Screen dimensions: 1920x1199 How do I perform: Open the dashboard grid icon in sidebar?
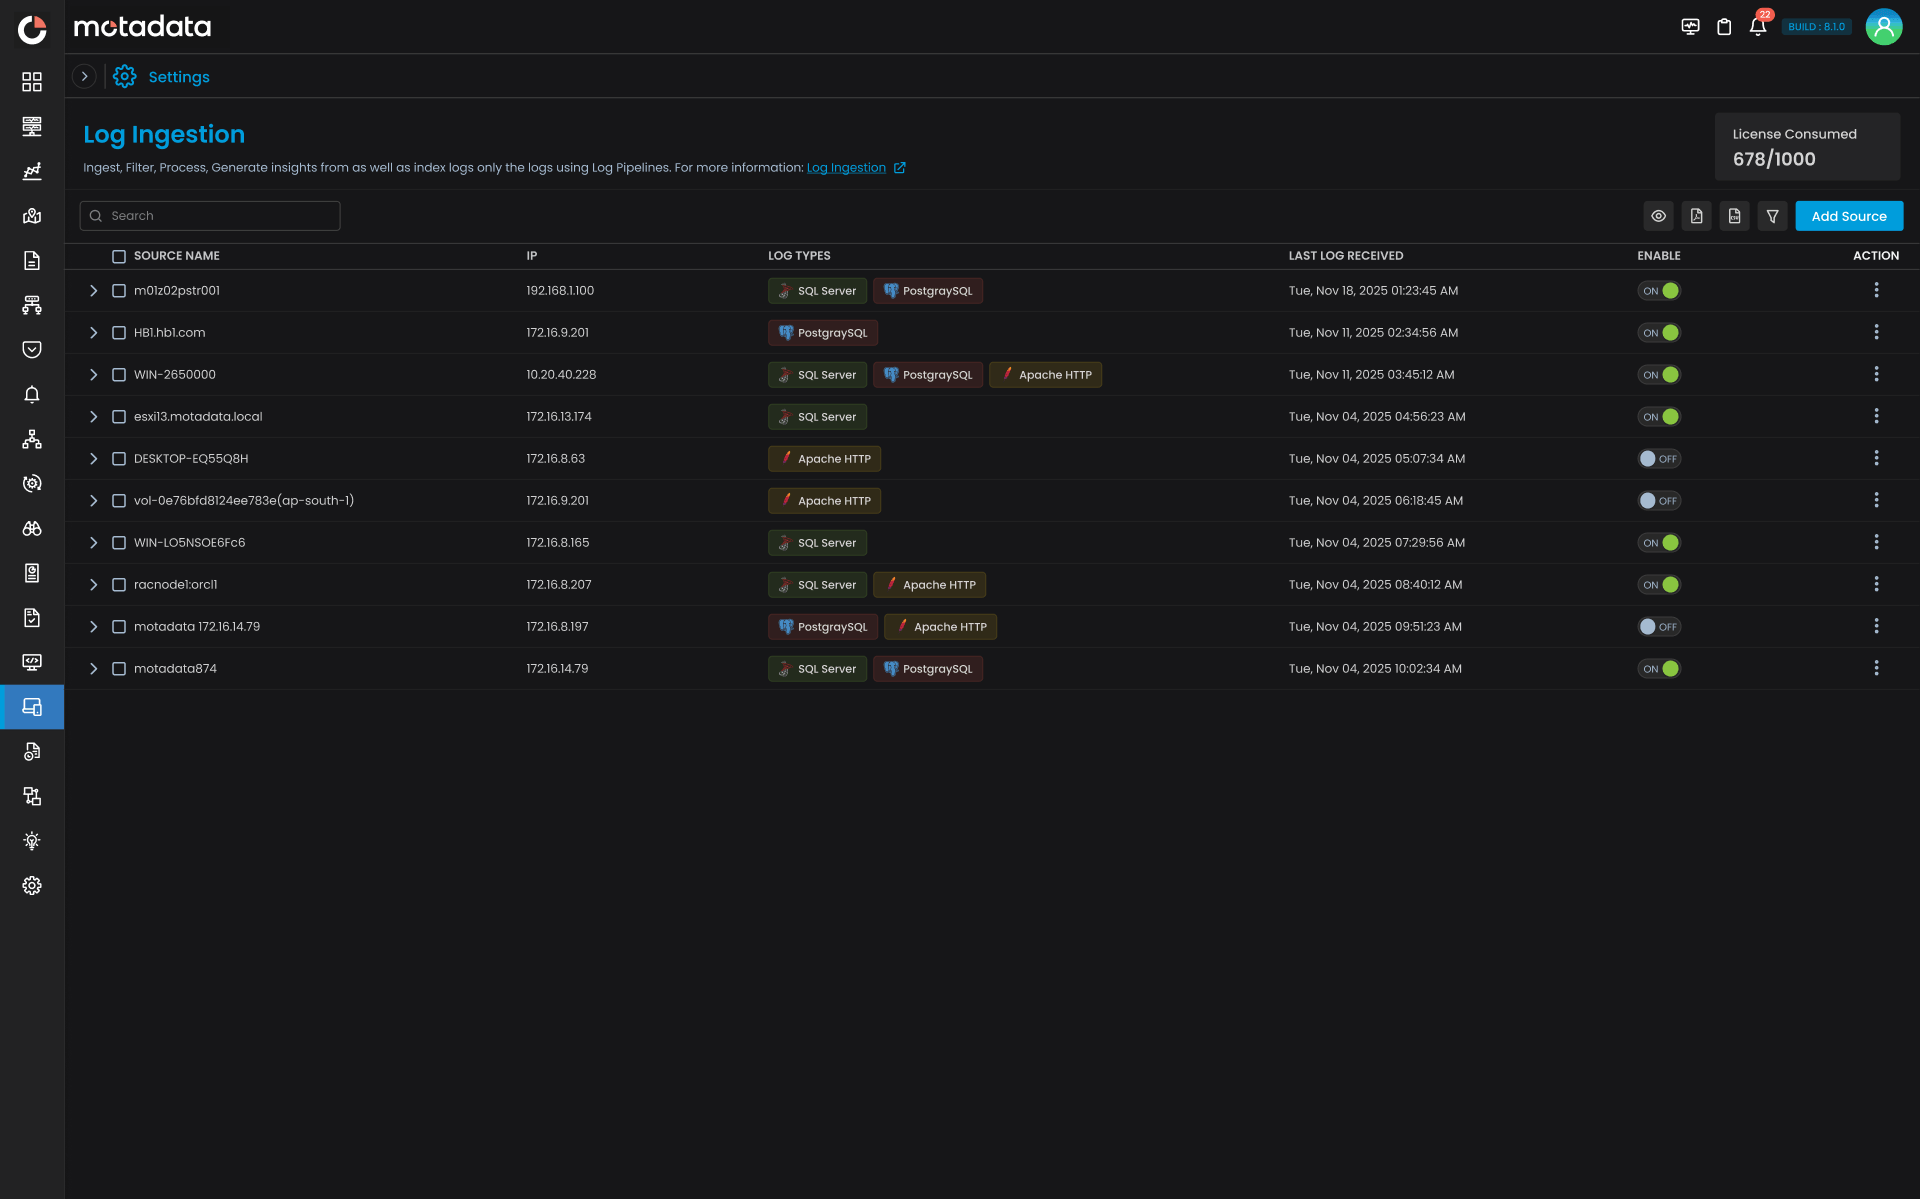click(x=32, y=82)
